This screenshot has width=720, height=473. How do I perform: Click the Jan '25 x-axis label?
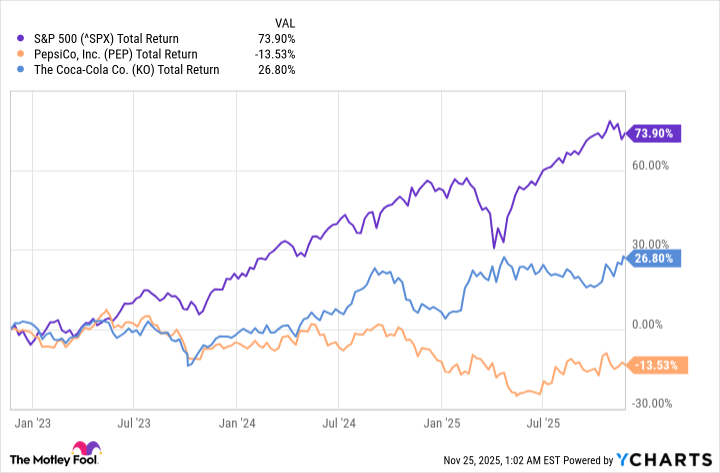tap(441, 422)
